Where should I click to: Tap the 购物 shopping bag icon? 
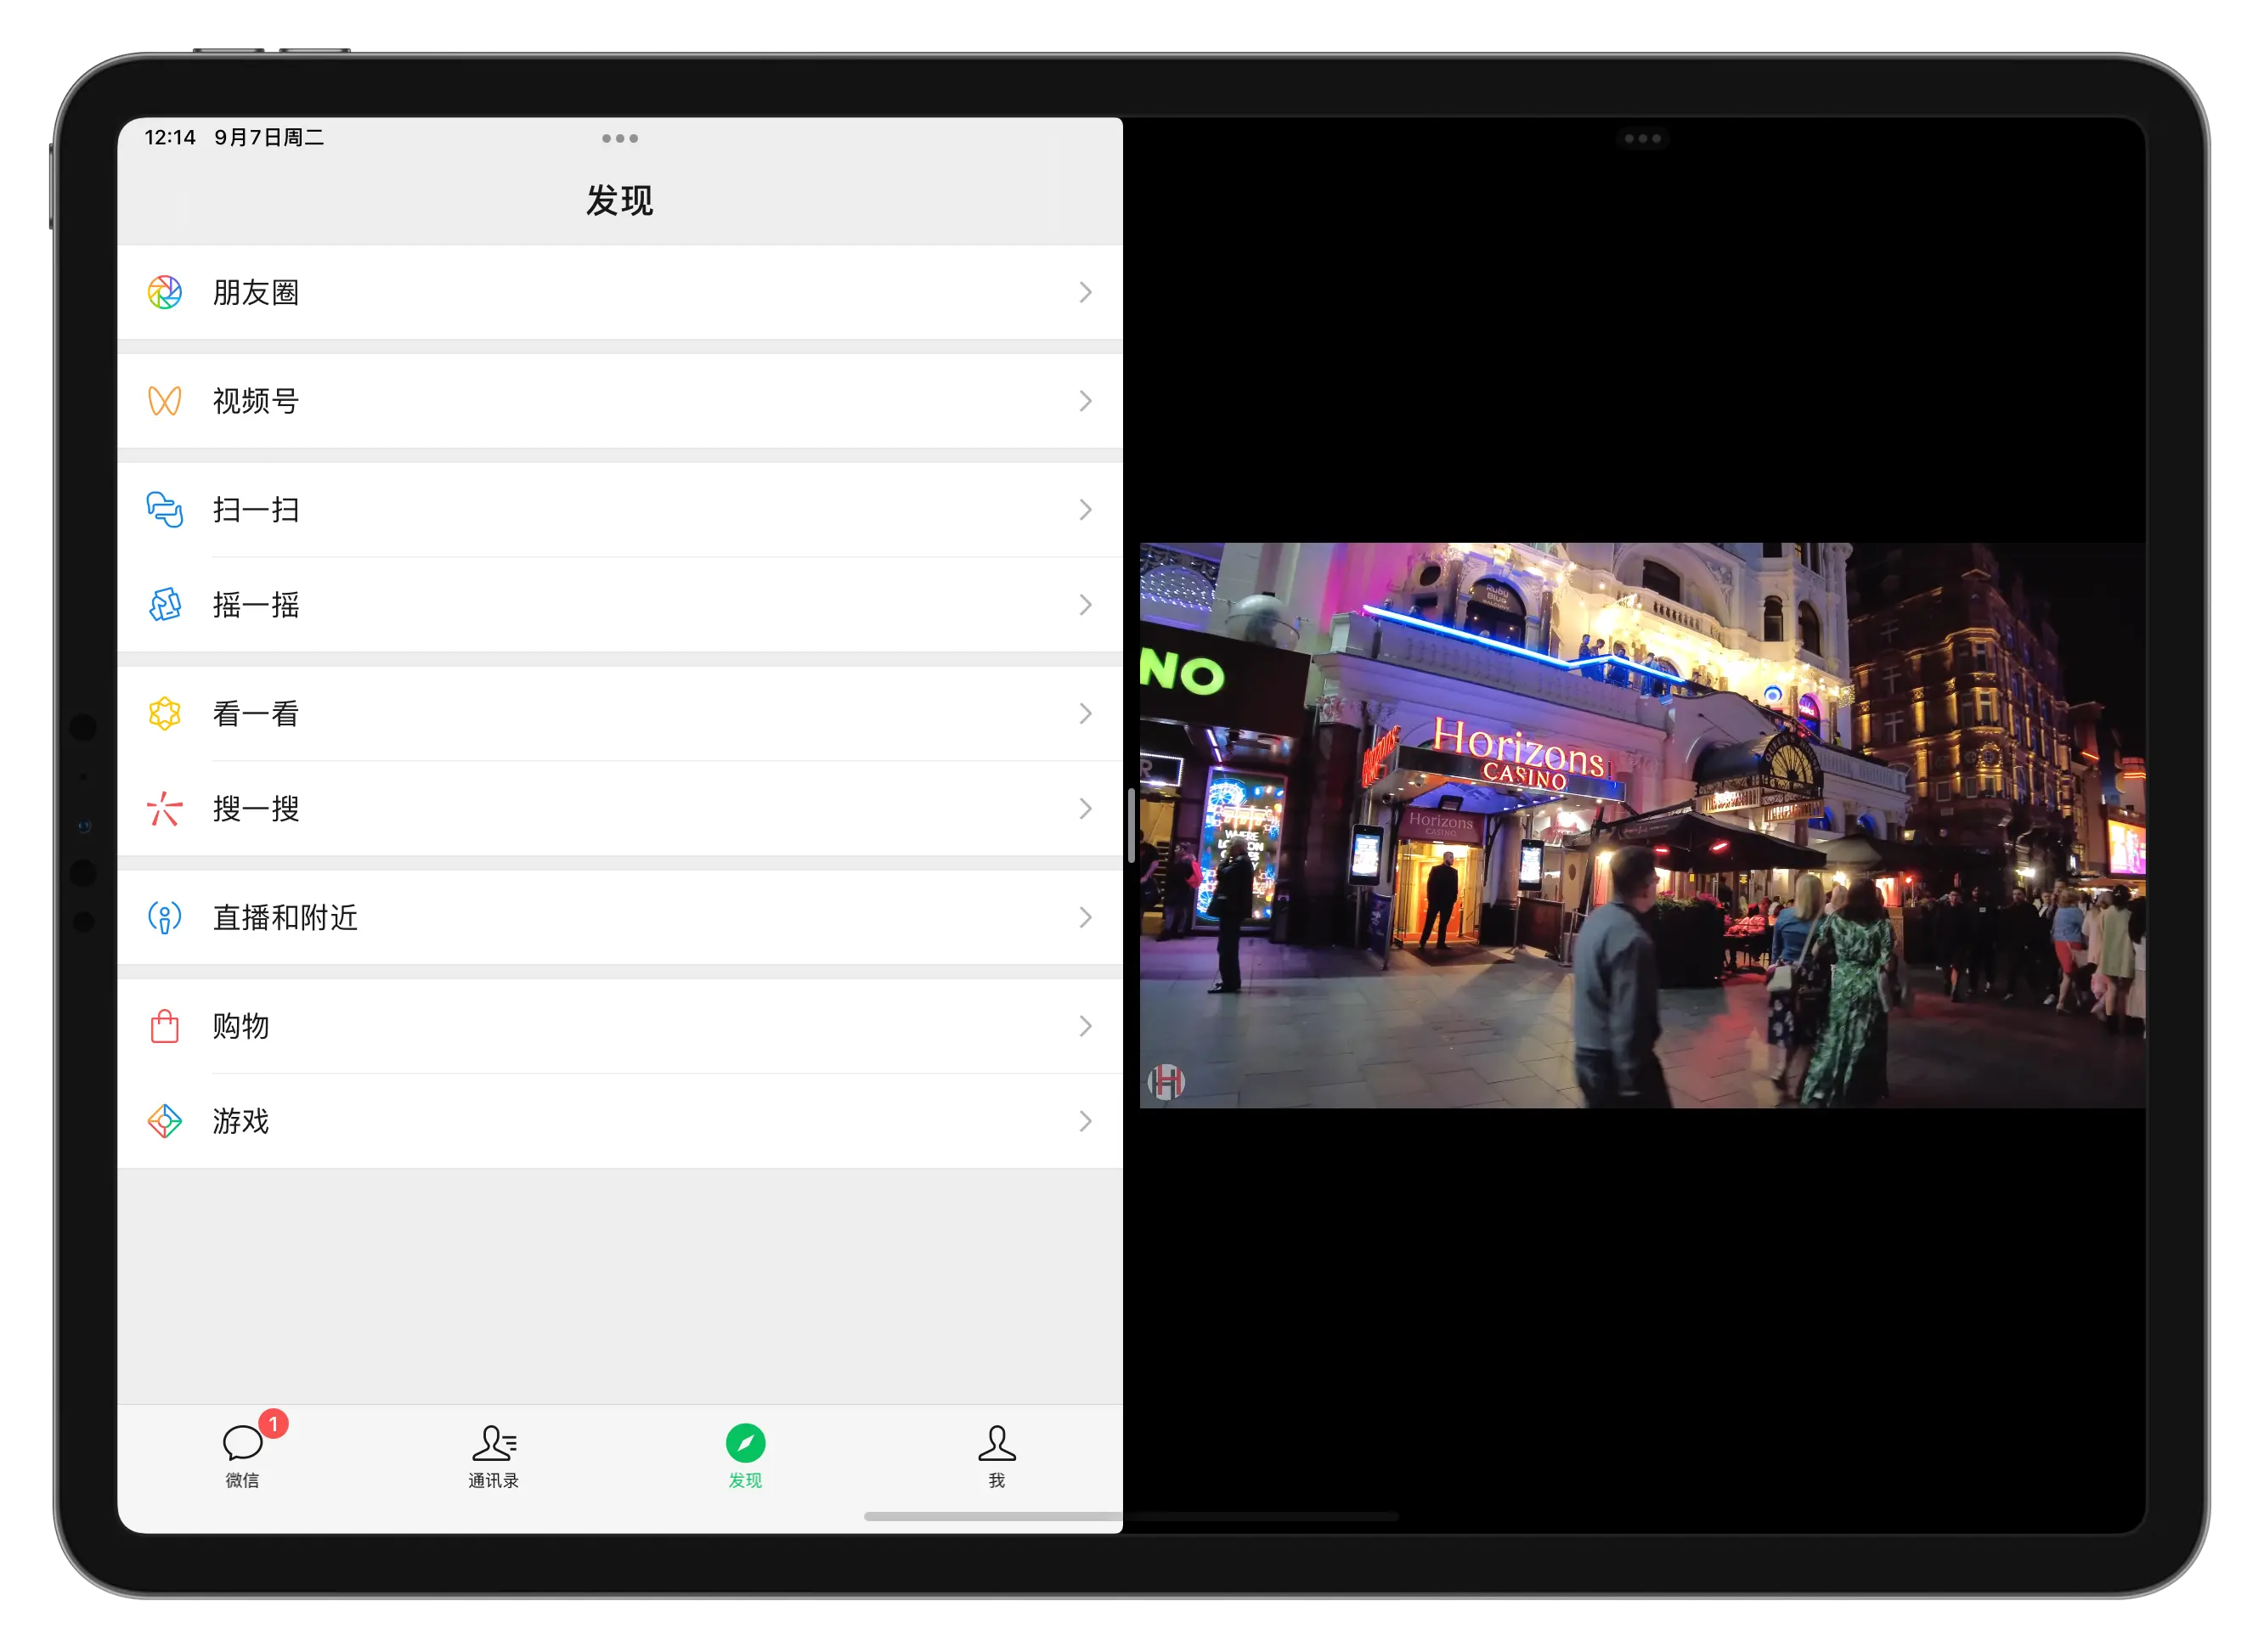pyautogui.click(x=164, y=1027)
